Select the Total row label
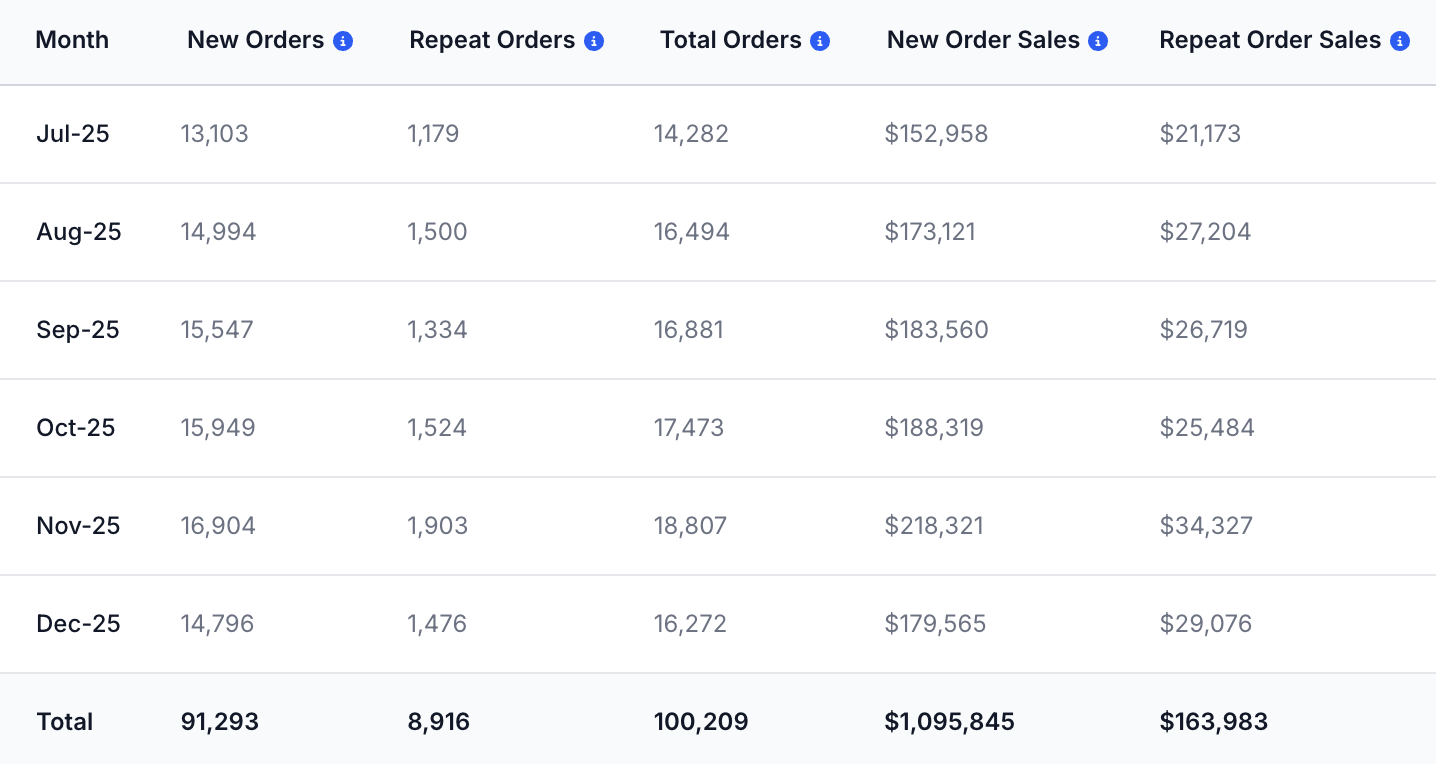Screen dimensions: 1436x764 (x=64, y=721)
